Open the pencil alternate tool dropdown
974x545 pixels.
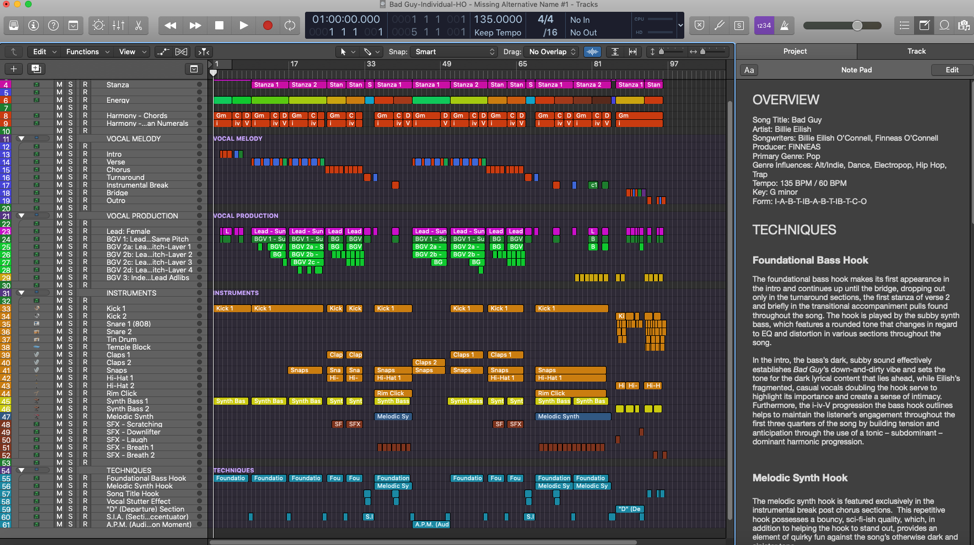coord(371,52)
